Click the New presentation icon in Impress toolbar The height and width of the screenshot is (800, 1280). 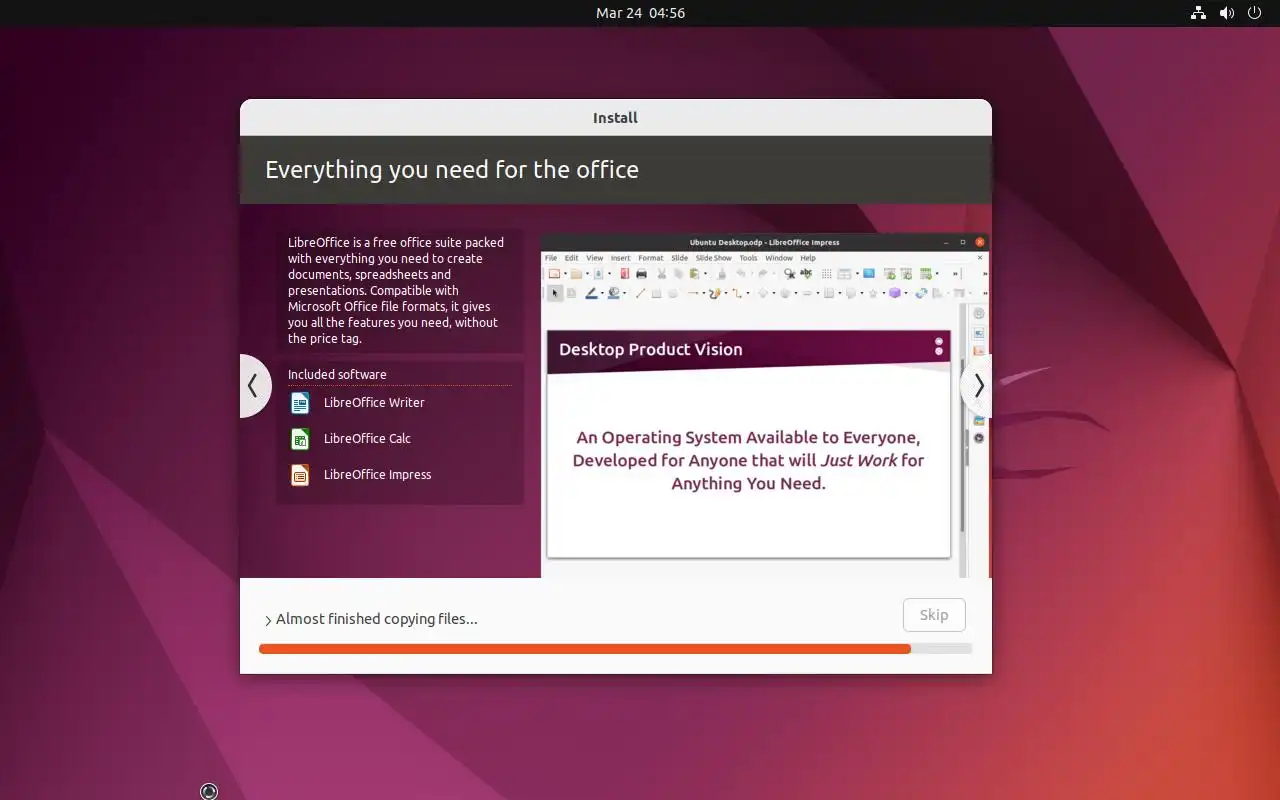click(x=554, y=274)
